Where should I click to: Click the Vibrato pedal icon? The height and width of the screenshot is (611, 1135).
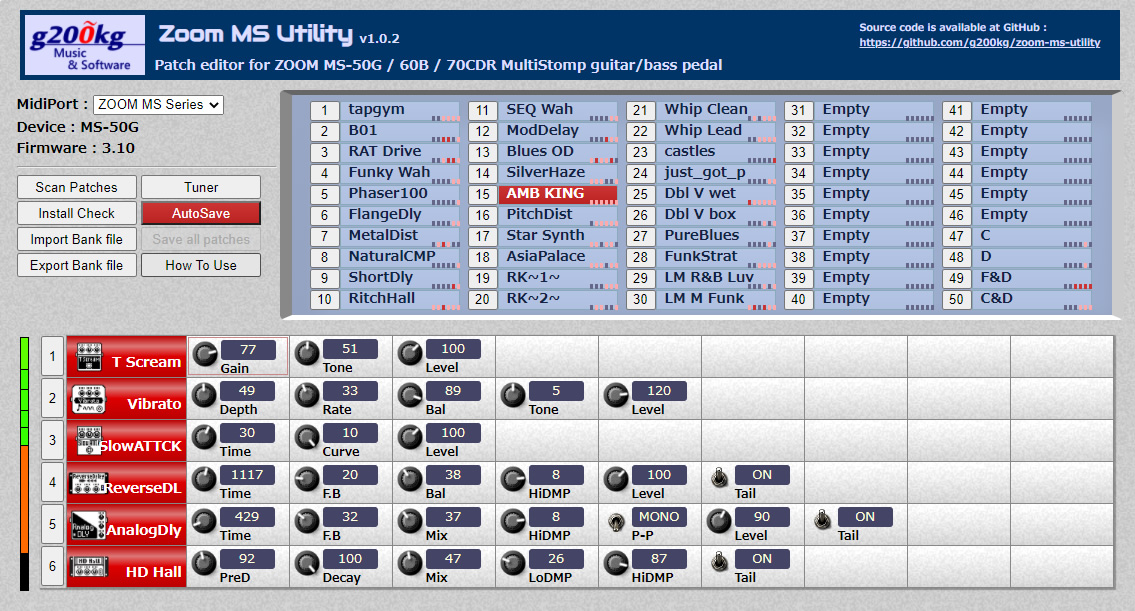[89, 399]
